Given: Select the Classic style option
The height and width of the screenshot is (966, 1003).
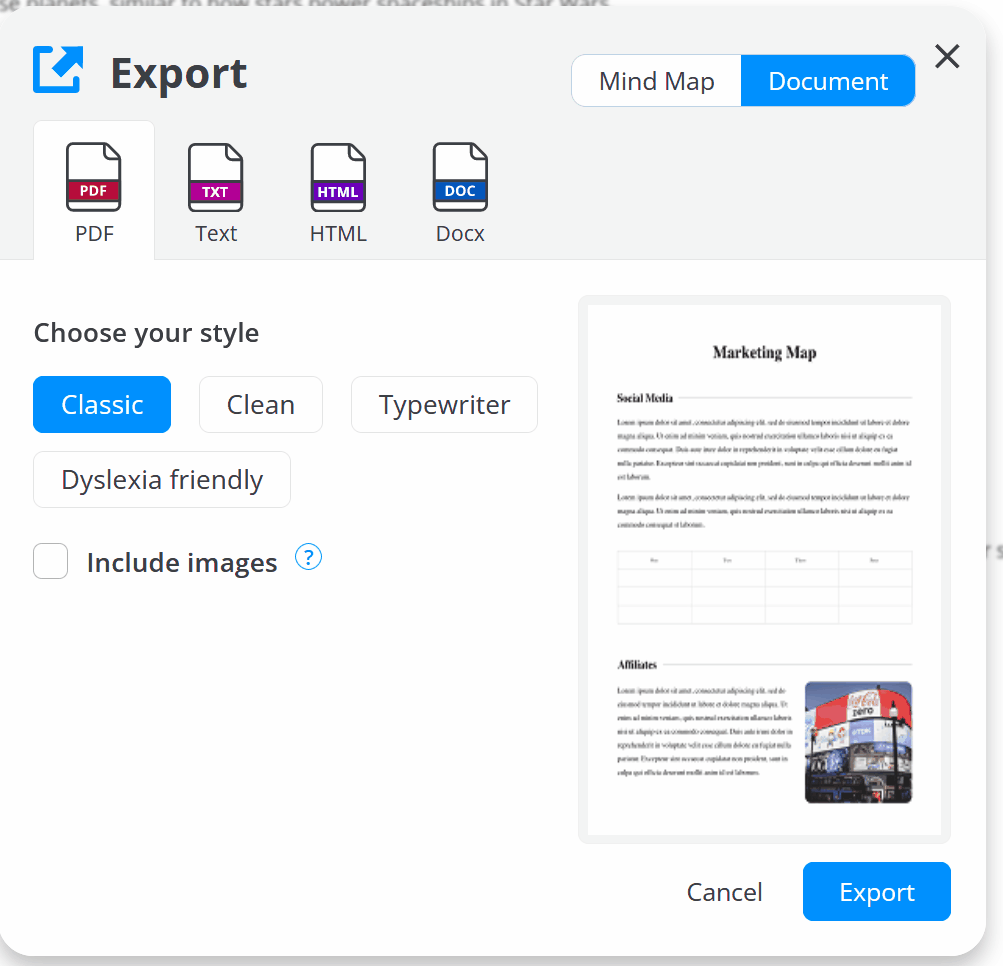Looking at the screenshot, I should coord(101,404).
